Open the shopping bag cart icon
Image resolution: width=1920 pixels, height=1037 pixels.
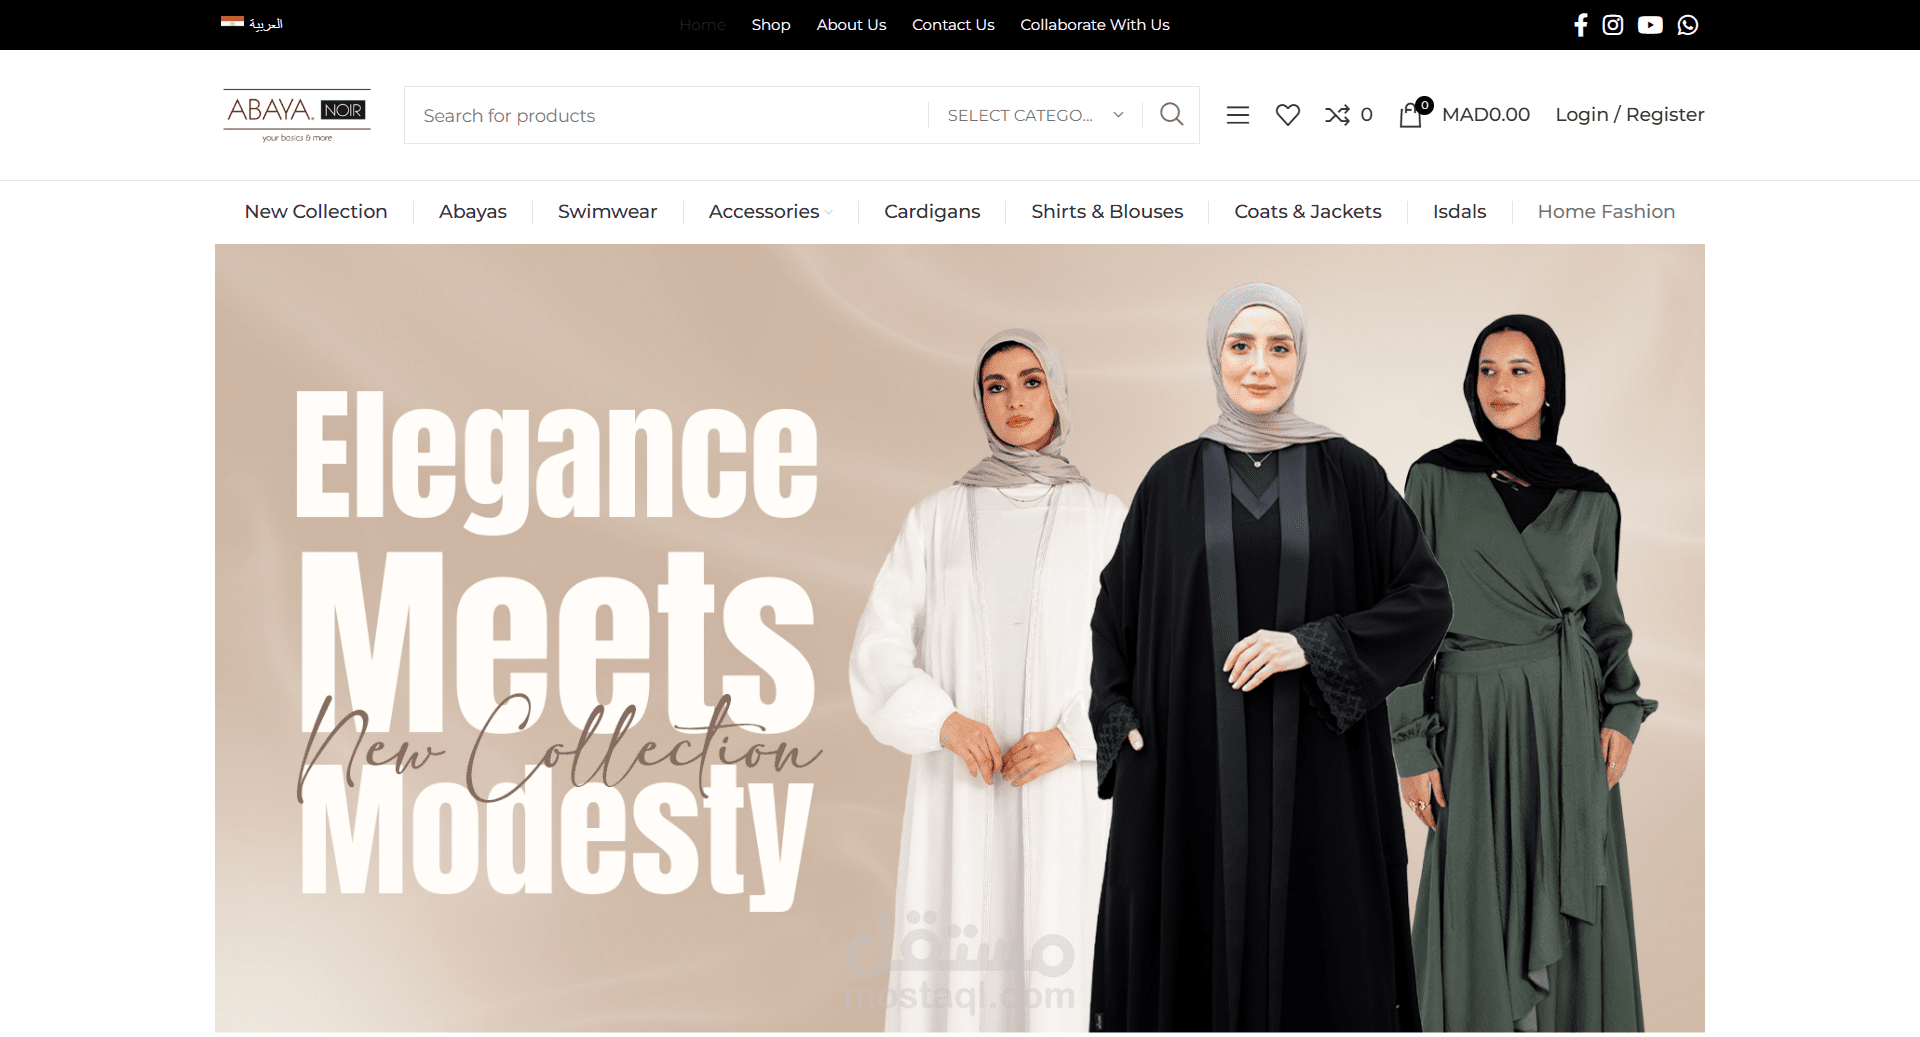(x=1411, y=115)
